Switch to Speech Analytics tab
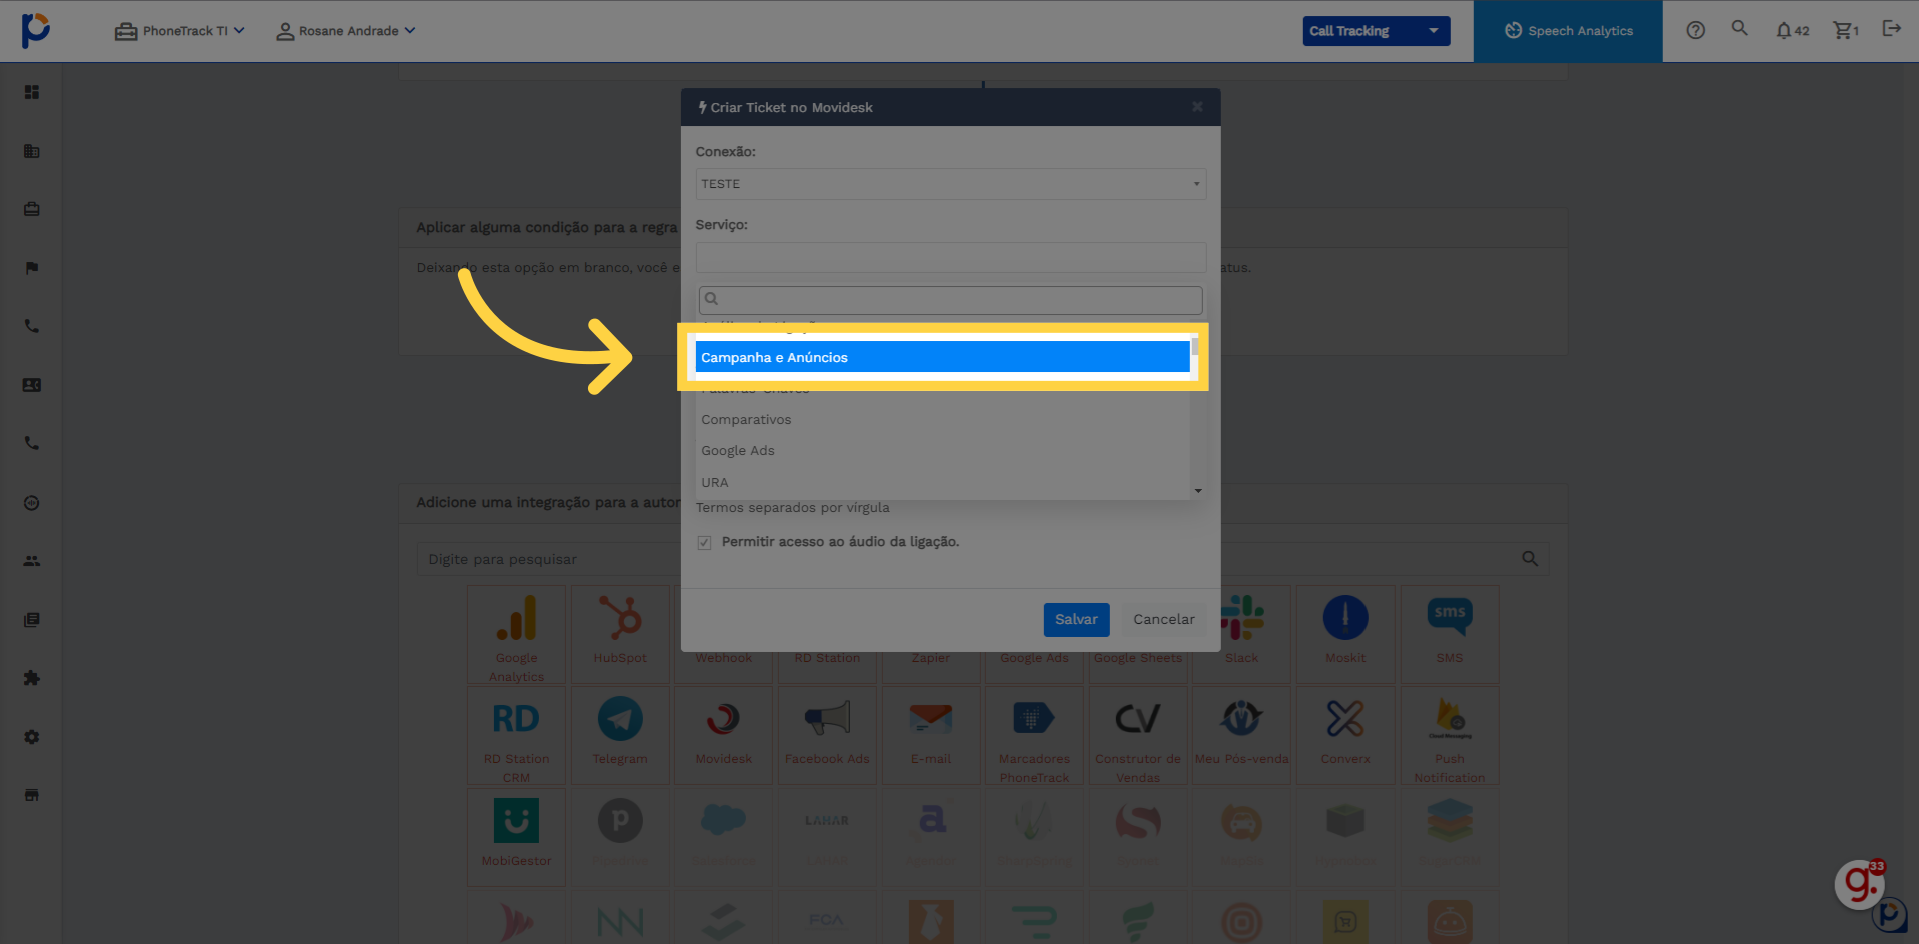Image resolution: width=1919 pixels, height=944 pixels. click(1568, 31)
